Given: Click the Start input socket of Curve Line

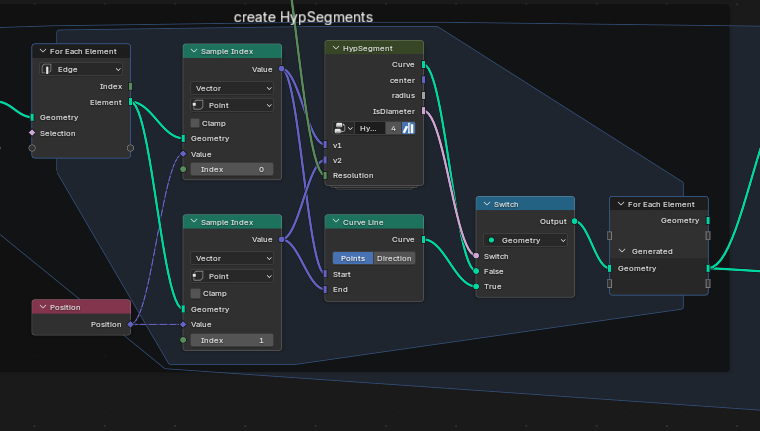Looking at the screenshot, I should coord(325,274).
